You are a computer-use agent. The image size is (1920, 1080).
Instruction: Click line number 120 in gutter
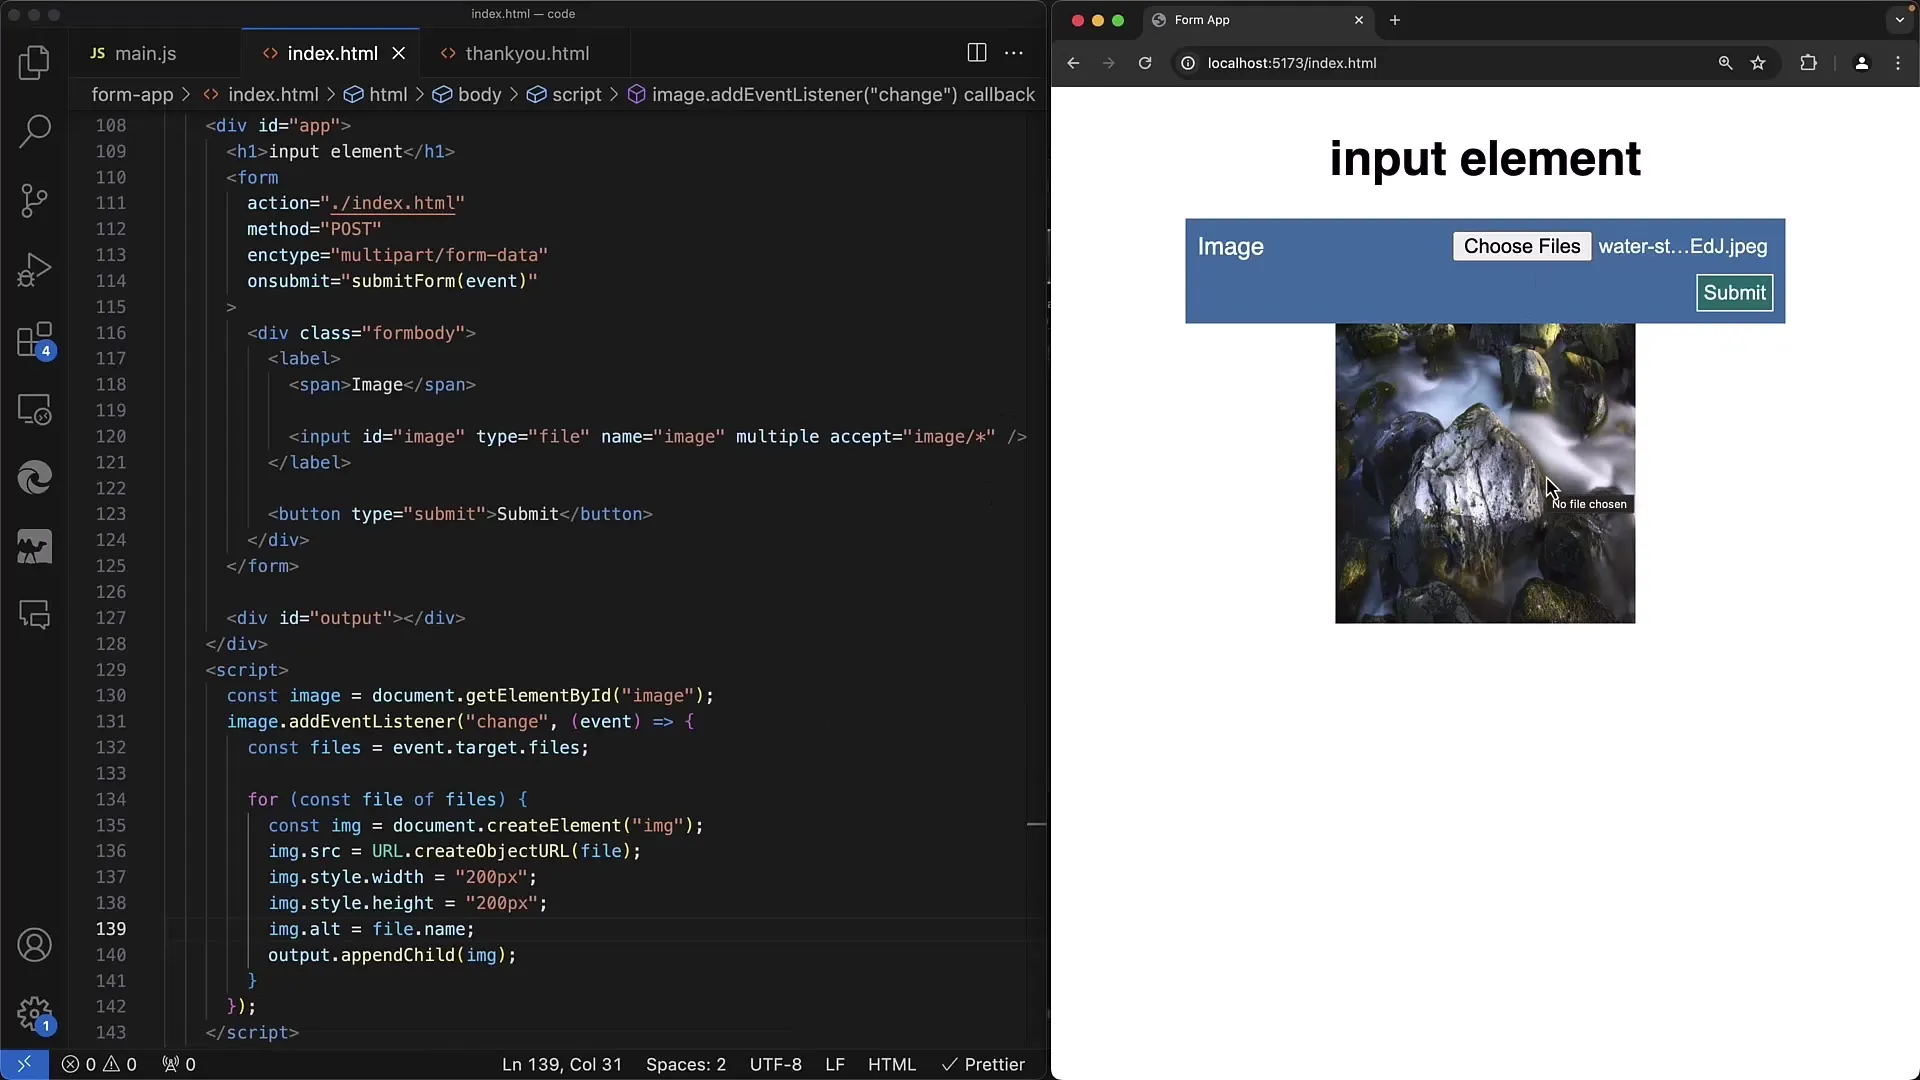click(x=110, y=436)
